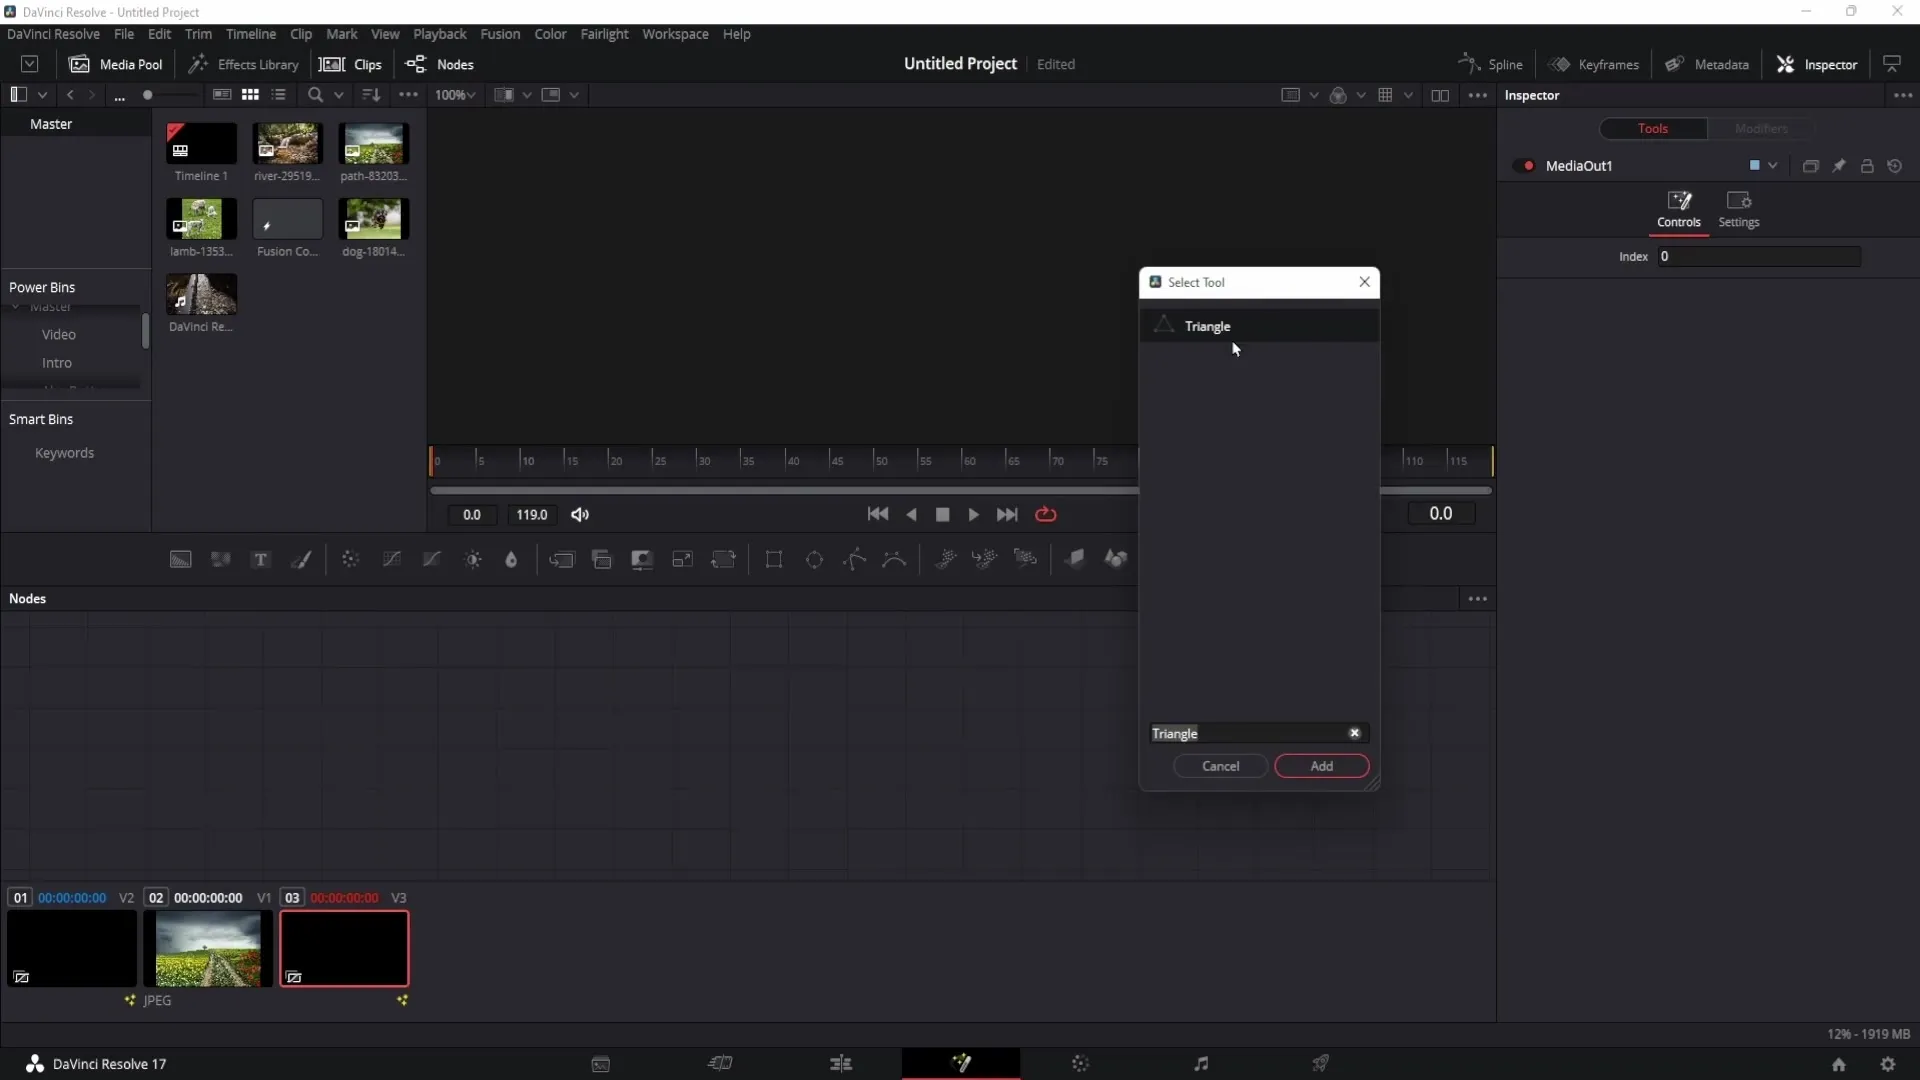Expand the Smart Bins section
Screen dimensions: 1920x1080
coord(40,419)
